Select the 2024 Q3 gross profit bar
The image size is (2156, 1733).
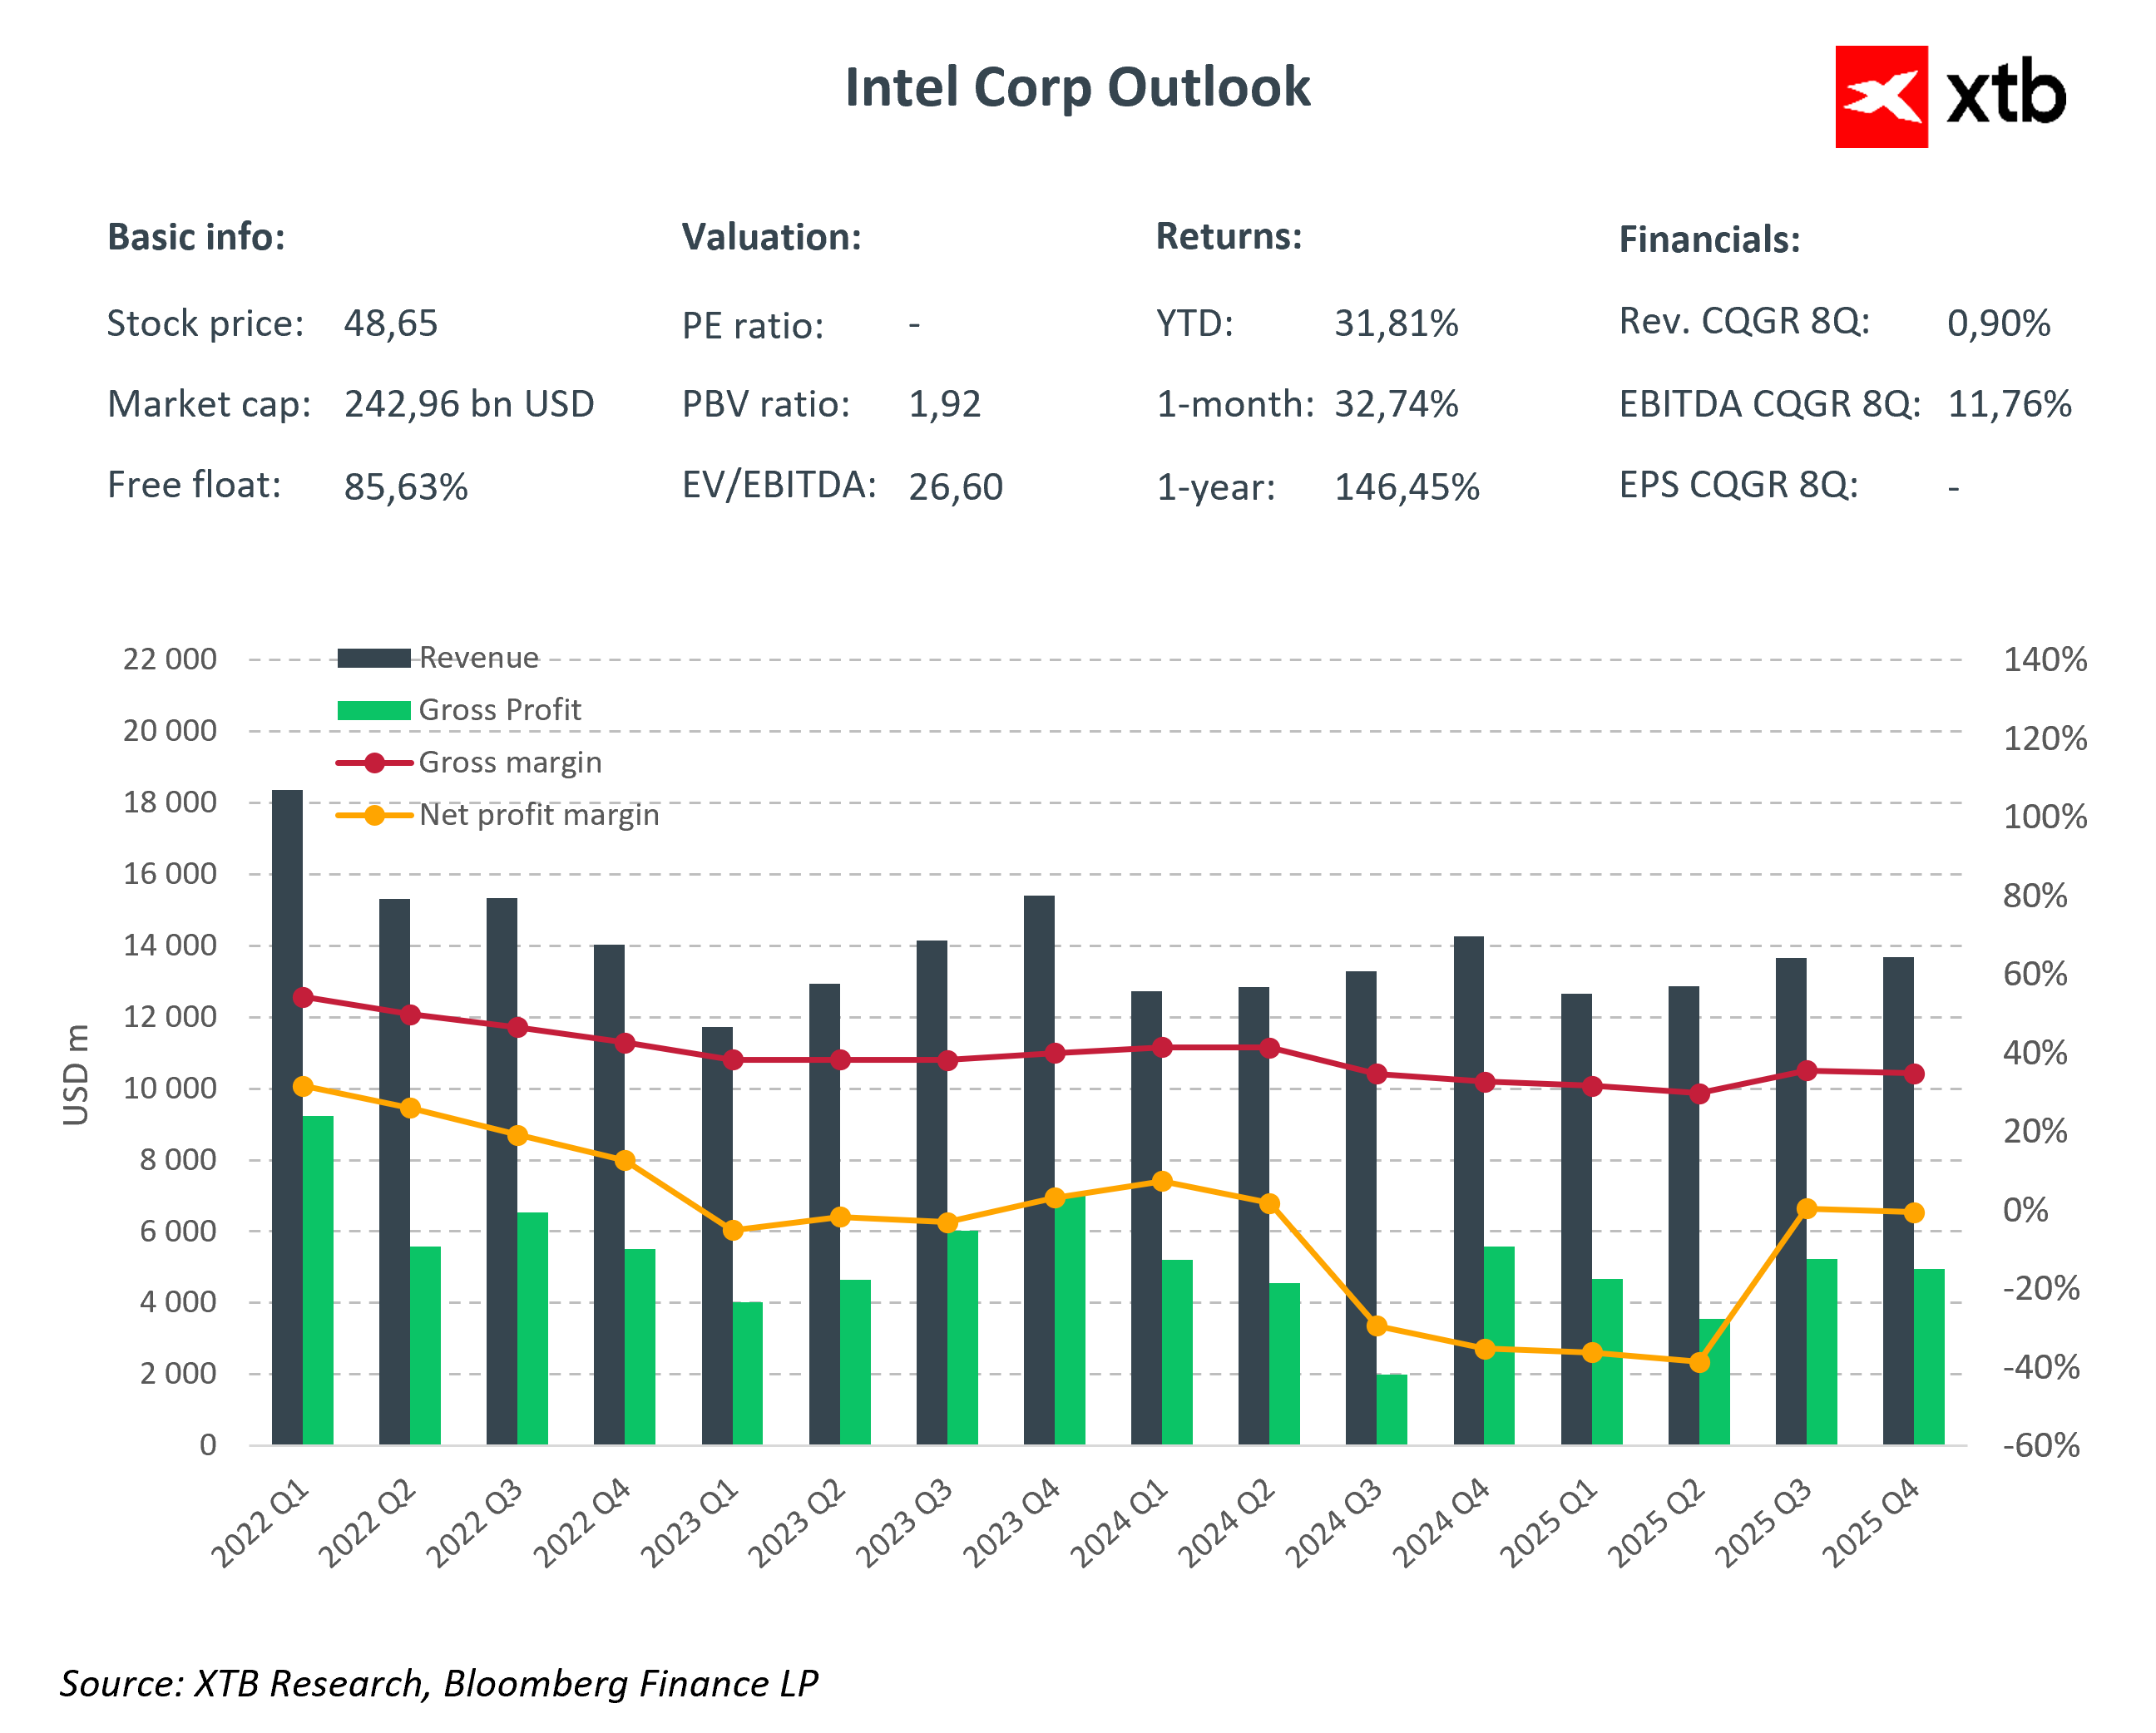1391,1409
